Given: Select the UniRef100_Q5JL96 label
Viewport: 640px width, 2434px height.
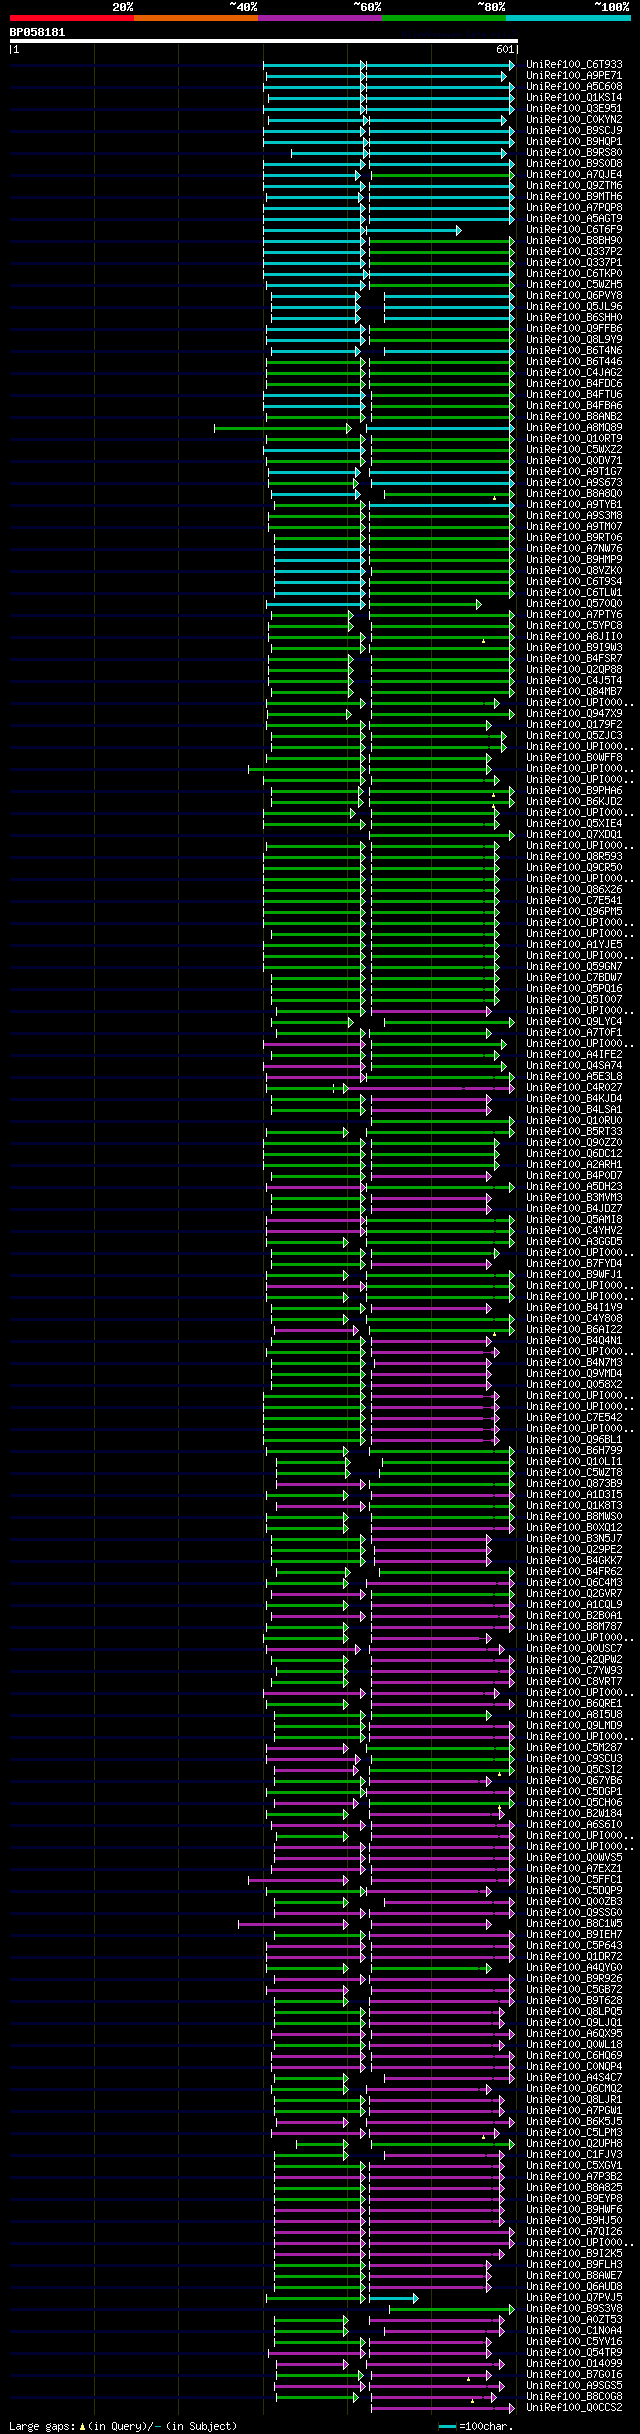Looking at the screenshot, I should pos(574,307).
